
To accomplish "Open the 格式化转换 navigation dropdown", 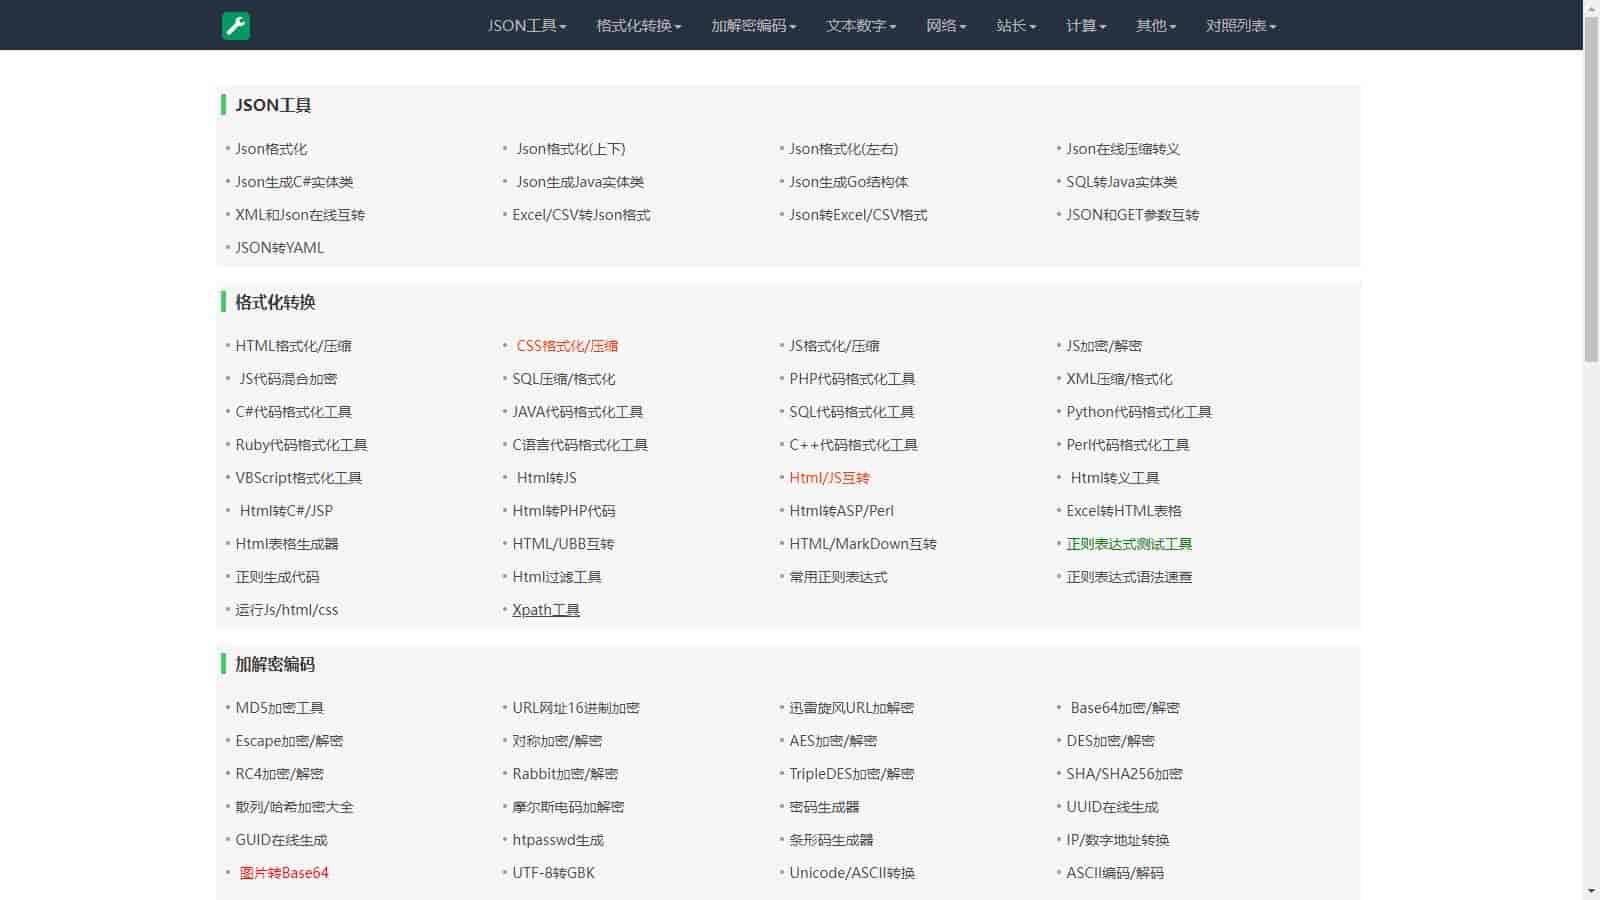I will pos(638,26).
